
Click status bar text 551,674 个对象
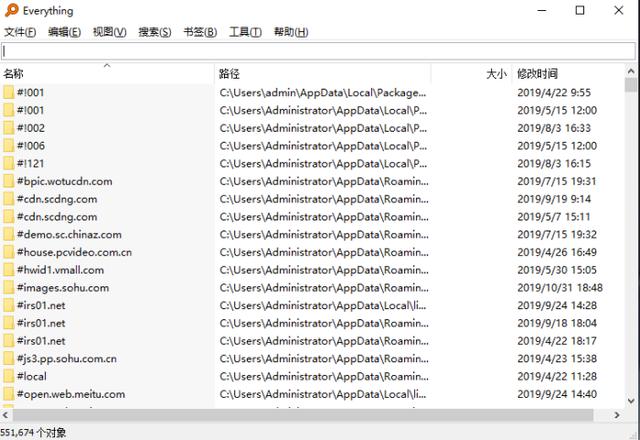pyautogui.click(x=33, y=432)
